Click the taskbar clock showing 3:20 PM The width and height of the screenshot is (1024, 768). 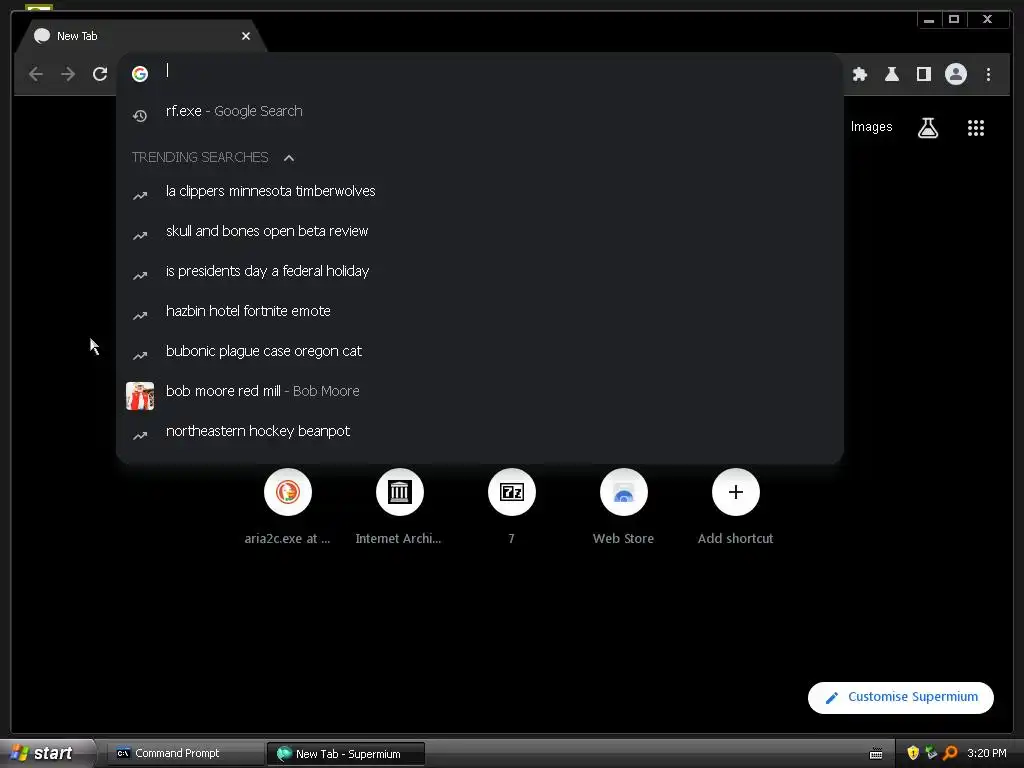click(986, 753)
